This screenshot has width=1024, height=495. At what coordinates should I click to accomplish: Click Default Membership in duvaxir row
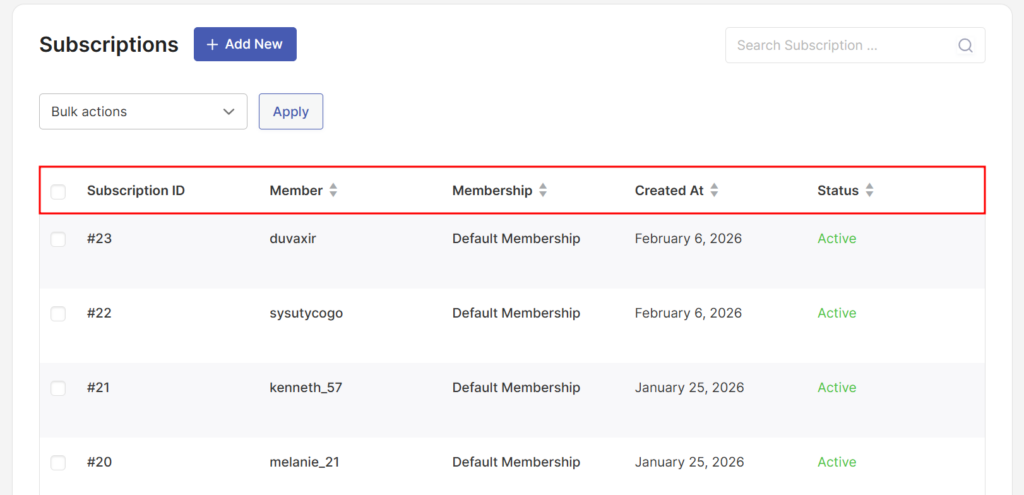point(516,238)
